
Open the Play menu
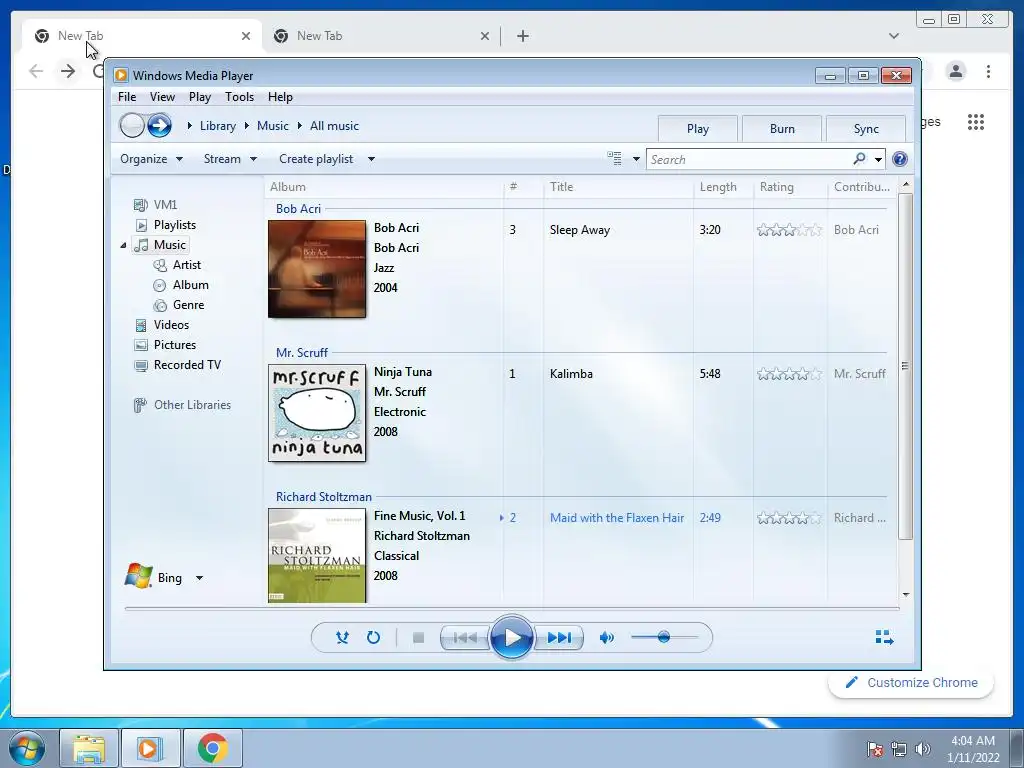pyautogui.click(x=200, y=97)
